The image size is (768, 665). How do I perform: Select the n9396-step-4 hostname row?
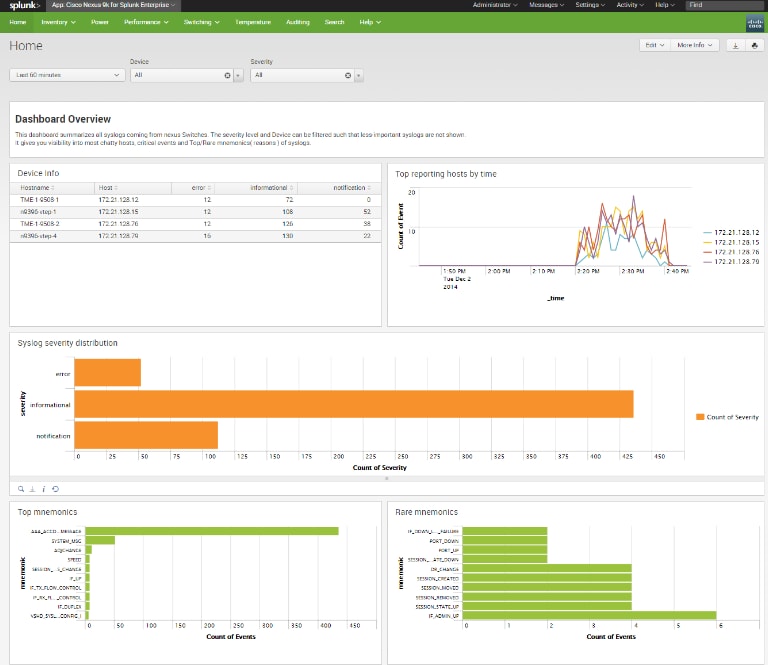tap(195, 236)
